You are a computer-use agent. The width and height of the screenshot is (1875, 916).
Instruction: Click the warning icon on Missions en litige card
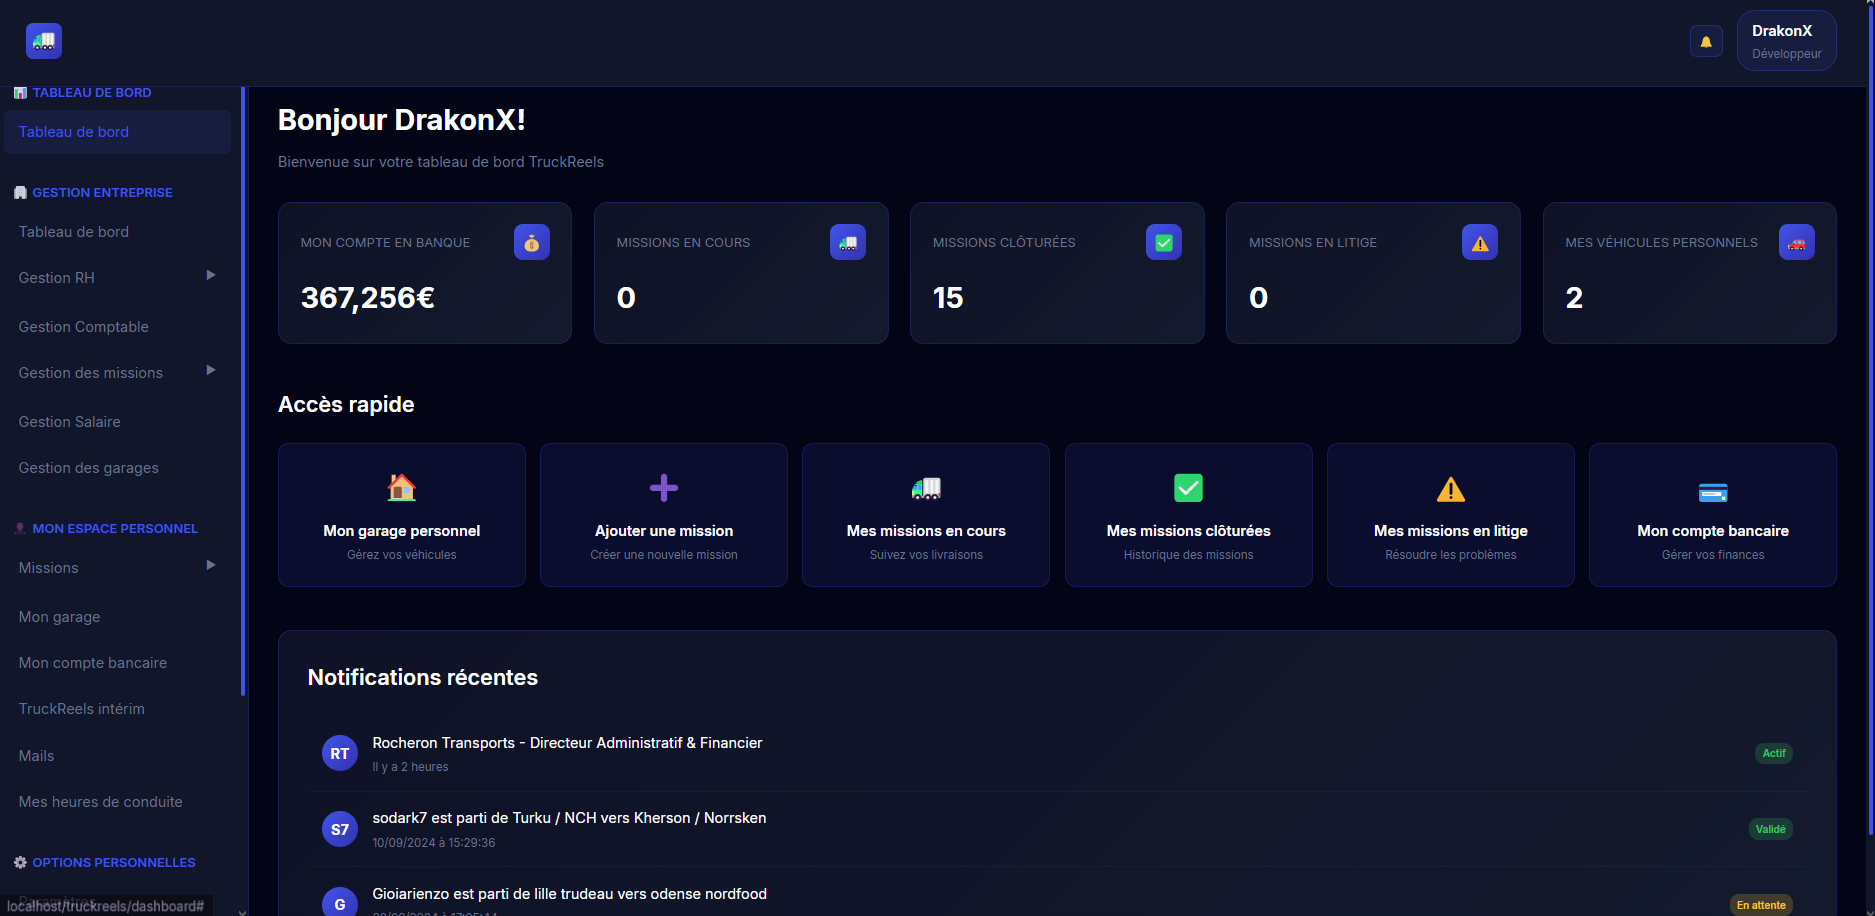point(1479,241)
